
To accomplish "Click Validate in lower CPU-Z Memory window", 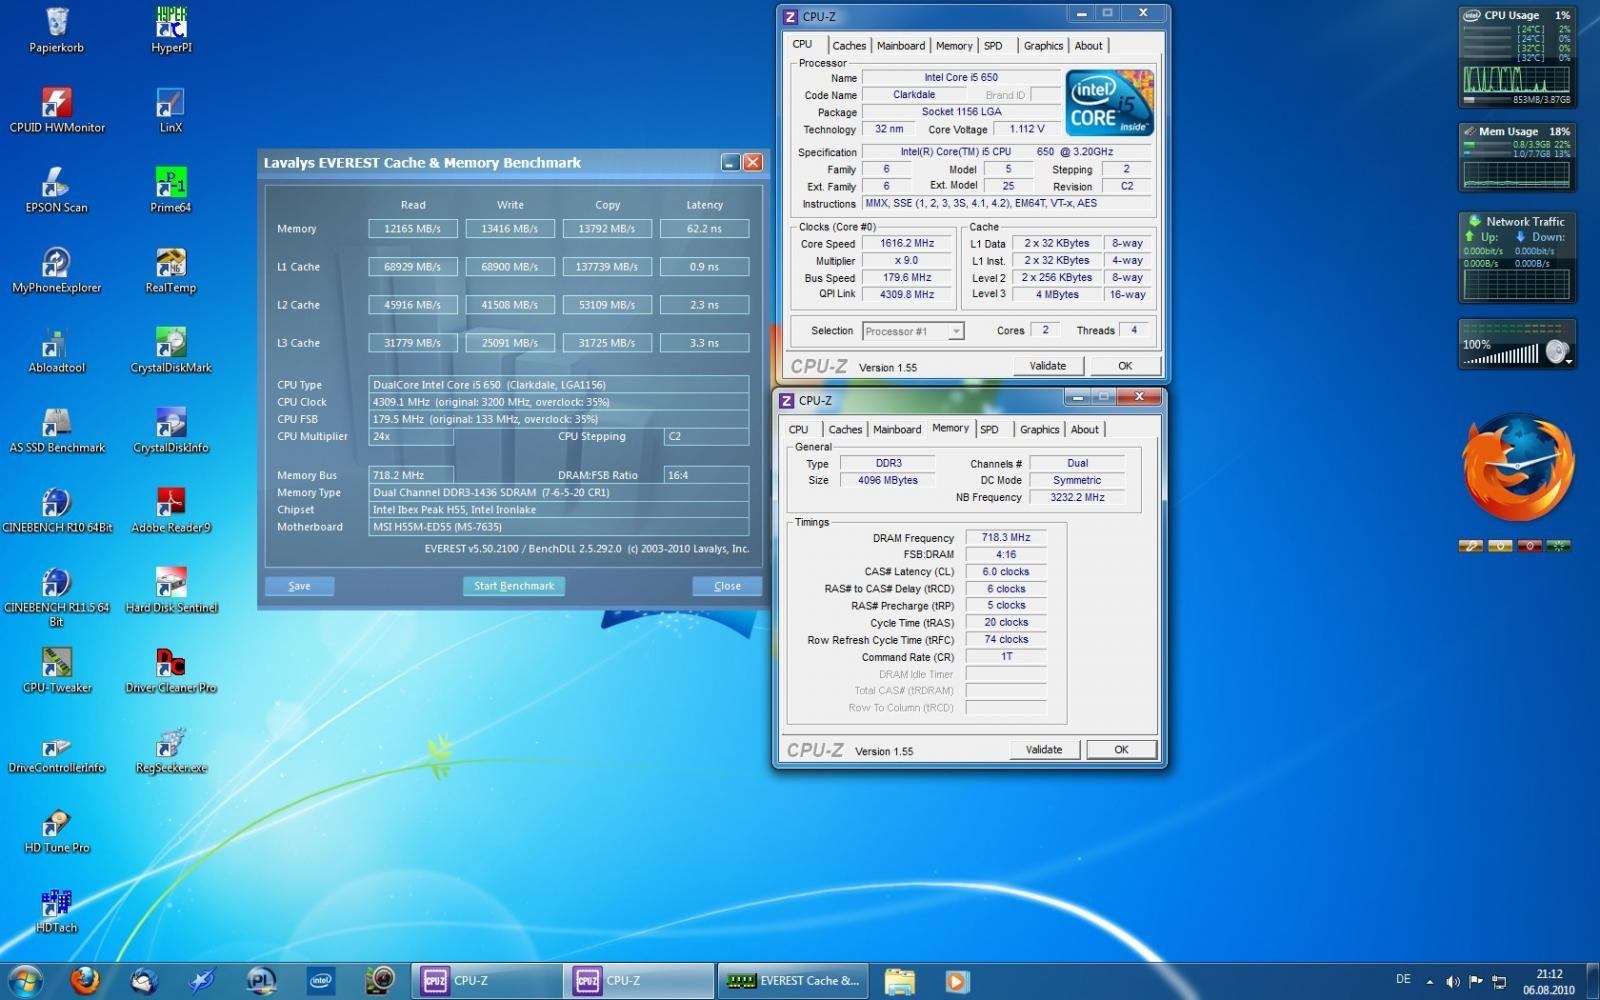I will 1044,750.
